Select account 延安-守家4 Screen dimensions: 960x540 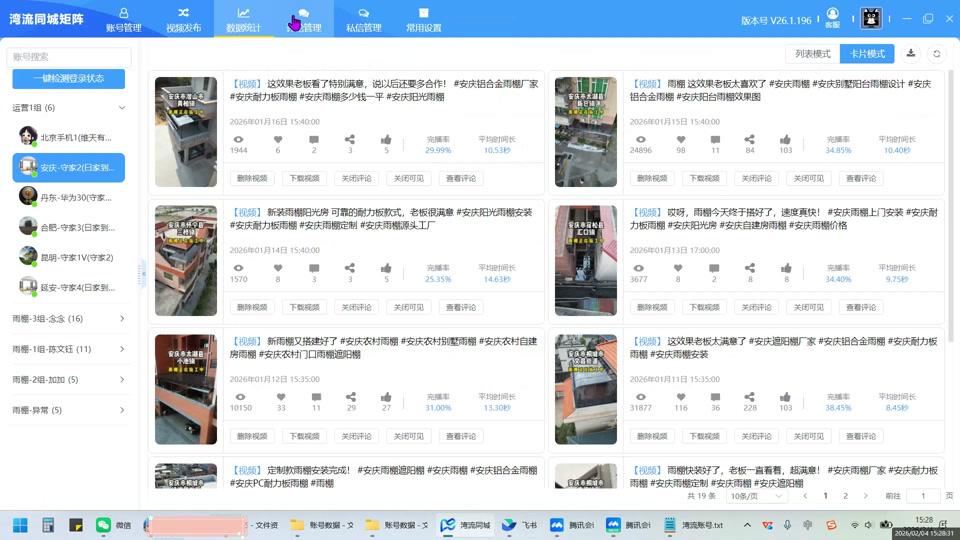click(x=69, y=287)
